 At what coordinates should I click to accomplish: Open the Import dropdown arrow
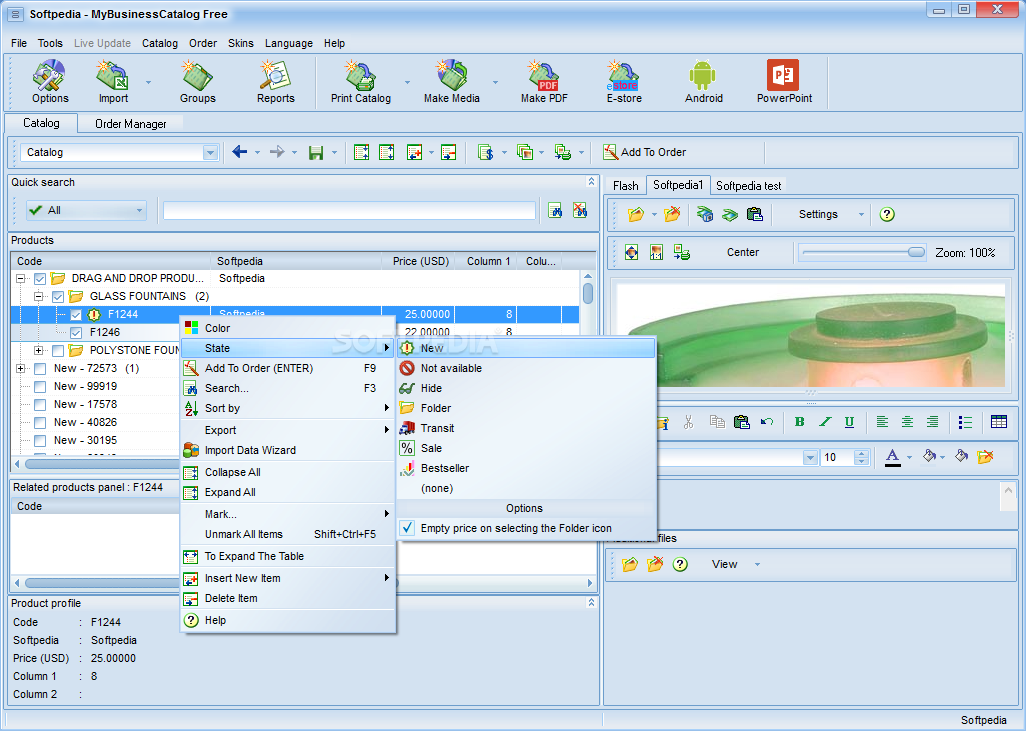pos(148,82)
